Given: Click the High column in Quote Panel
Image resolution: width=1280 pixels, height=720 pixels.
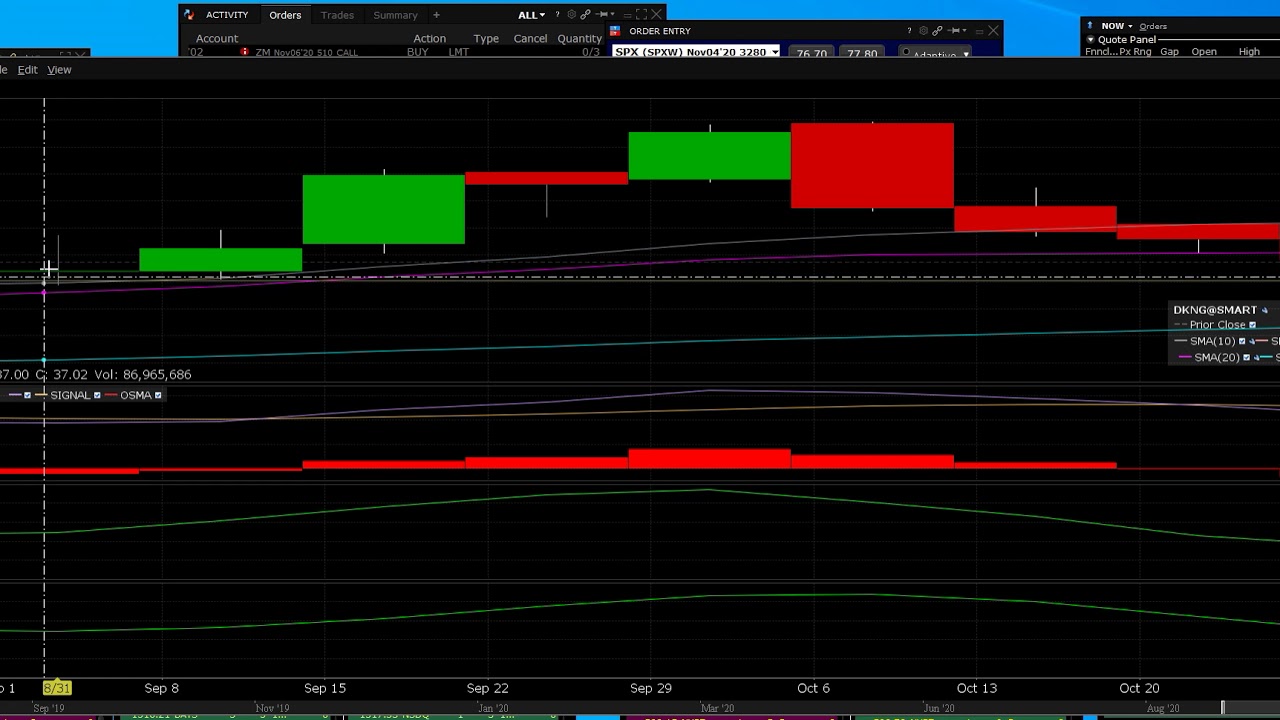Looking at the screenshot, I should [1249, 52].
